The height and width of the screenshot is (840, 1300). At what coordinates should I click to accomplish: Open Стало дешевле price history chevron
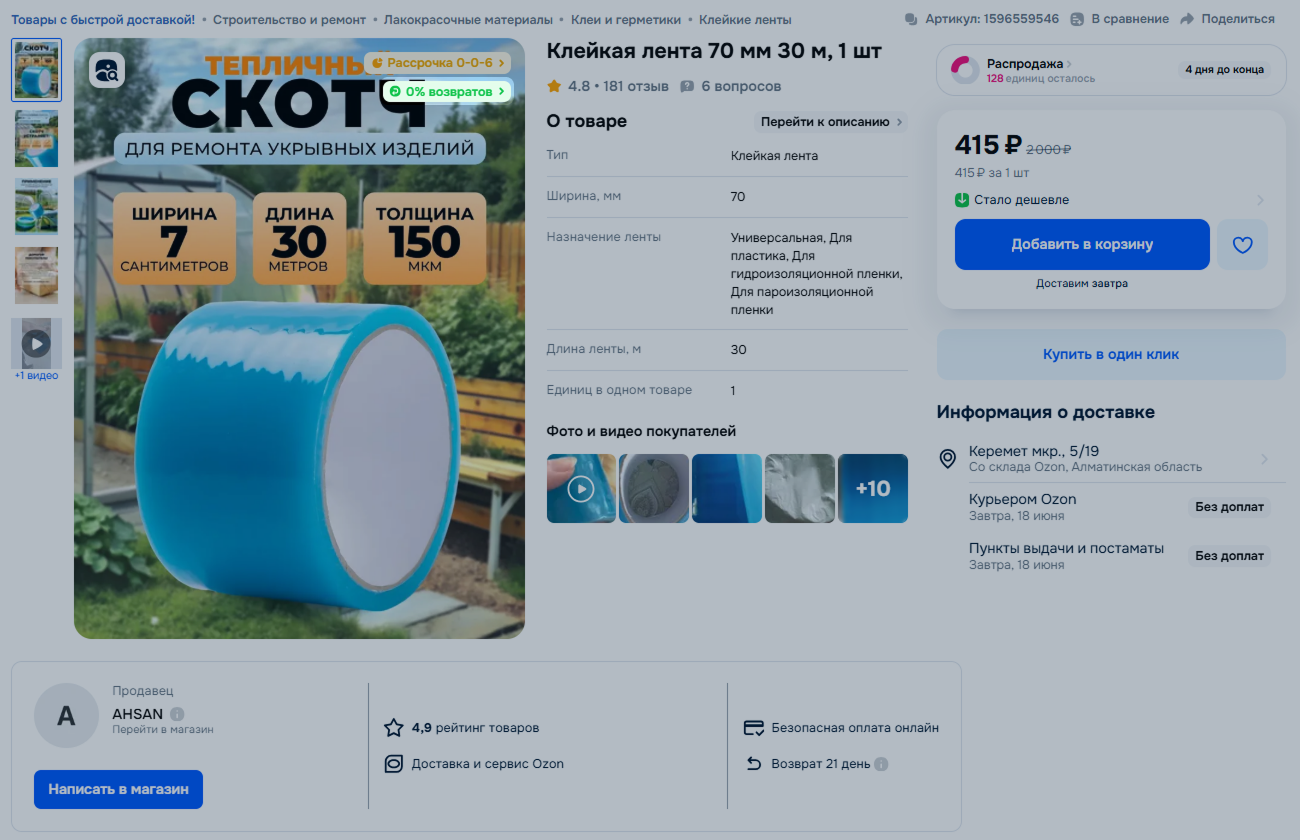tap(1260, 200)
